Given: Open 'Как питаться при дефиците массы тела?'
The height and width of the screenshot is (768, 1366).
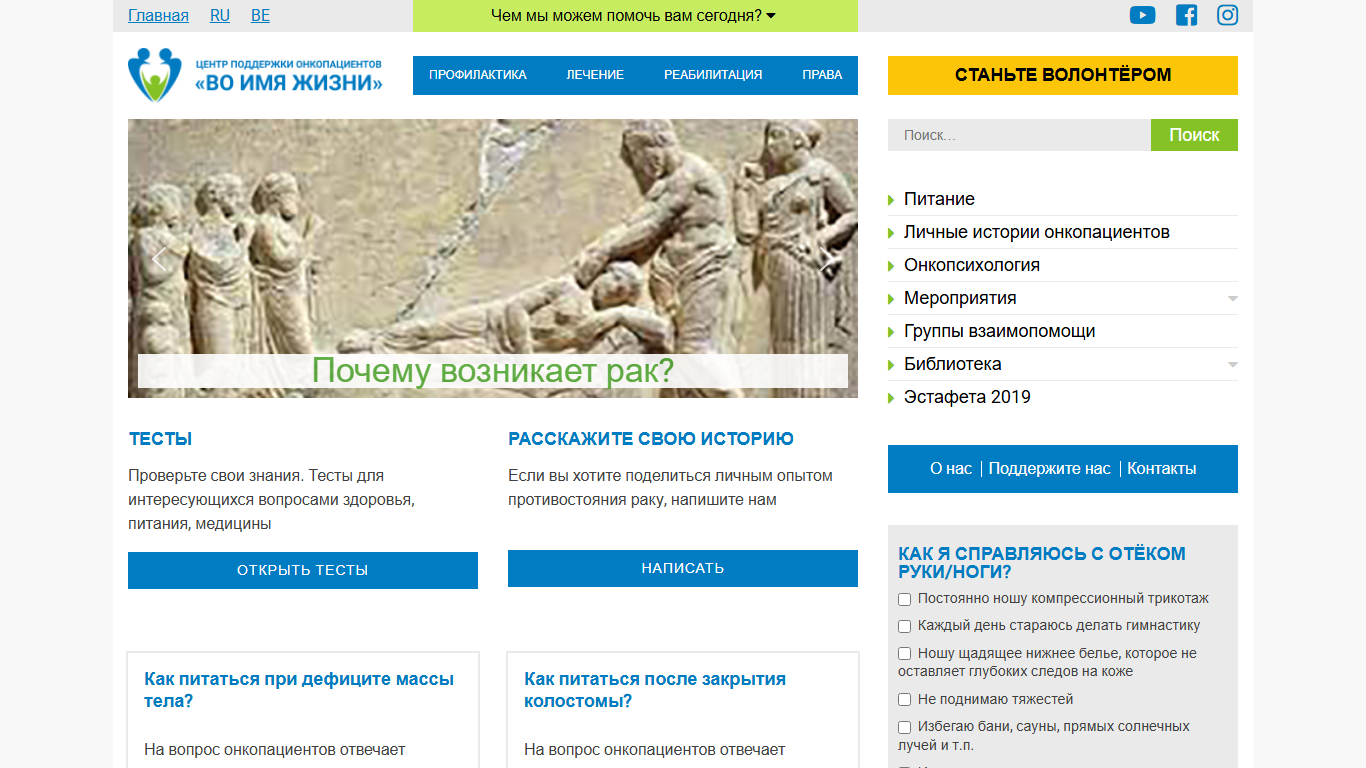Looking at the screenshot, I should point(299,690).
